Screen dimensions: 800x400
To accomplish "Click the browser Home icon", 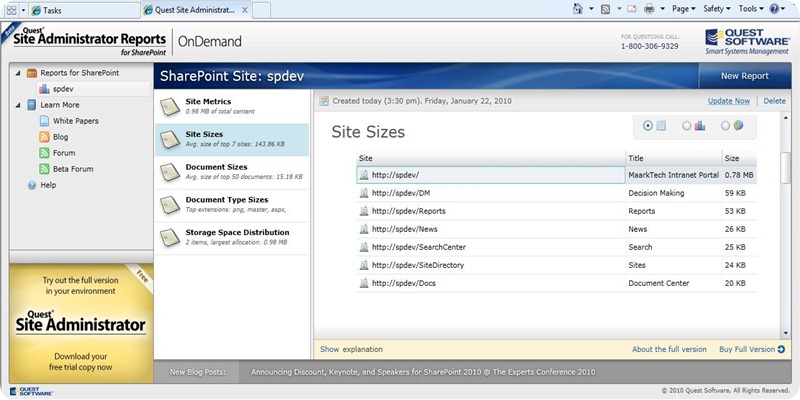I will click(578, 9).
